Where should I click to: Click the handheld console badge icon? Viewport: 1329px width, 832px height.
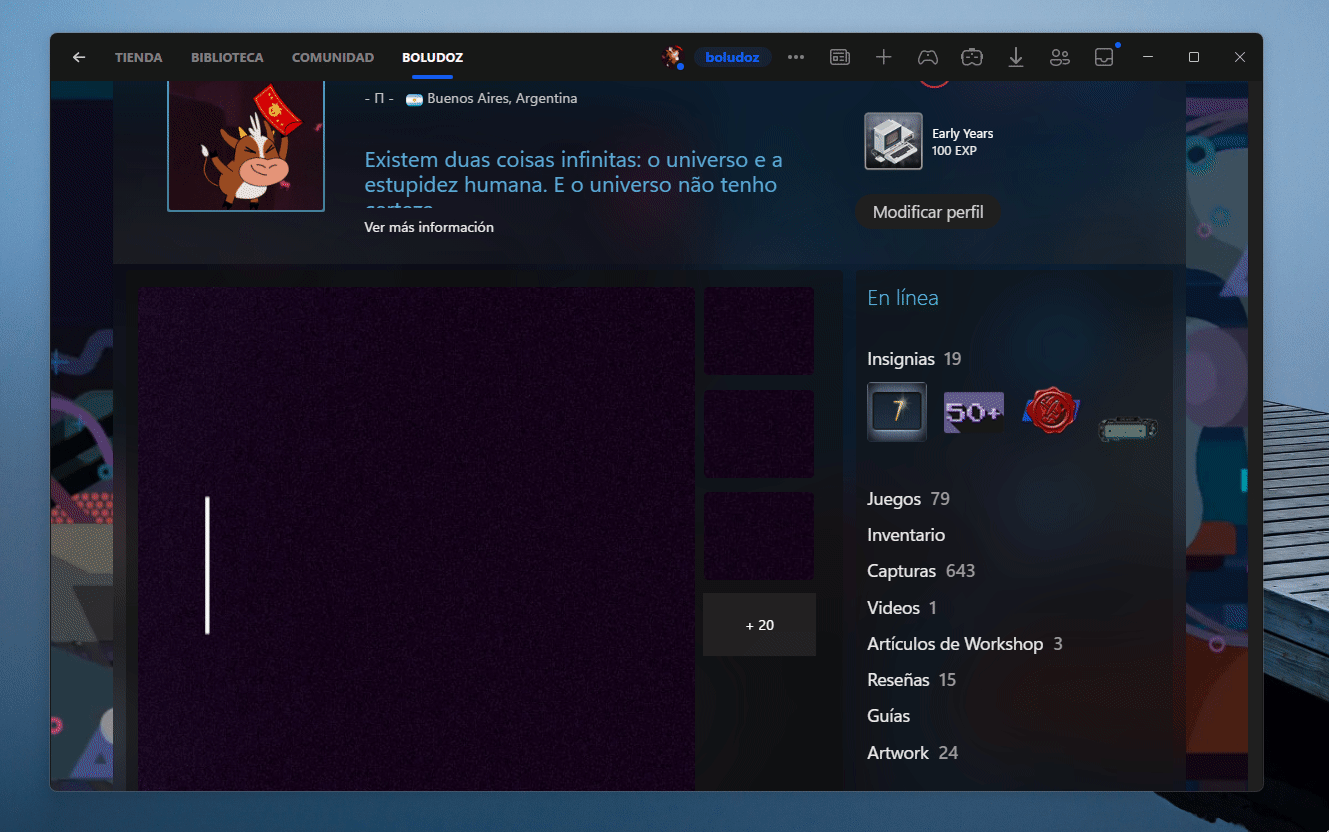1129,428
